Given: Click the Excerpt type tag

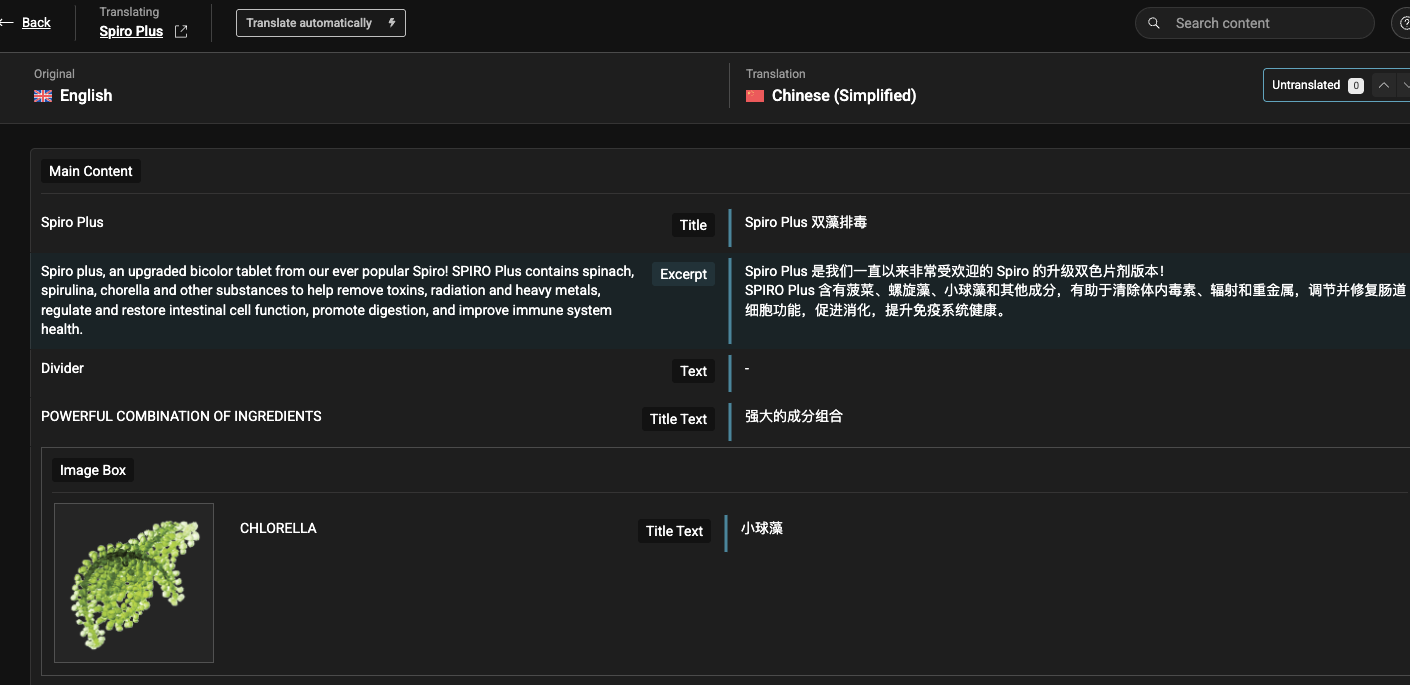Looking at the screenshot, I should [684, 274].
